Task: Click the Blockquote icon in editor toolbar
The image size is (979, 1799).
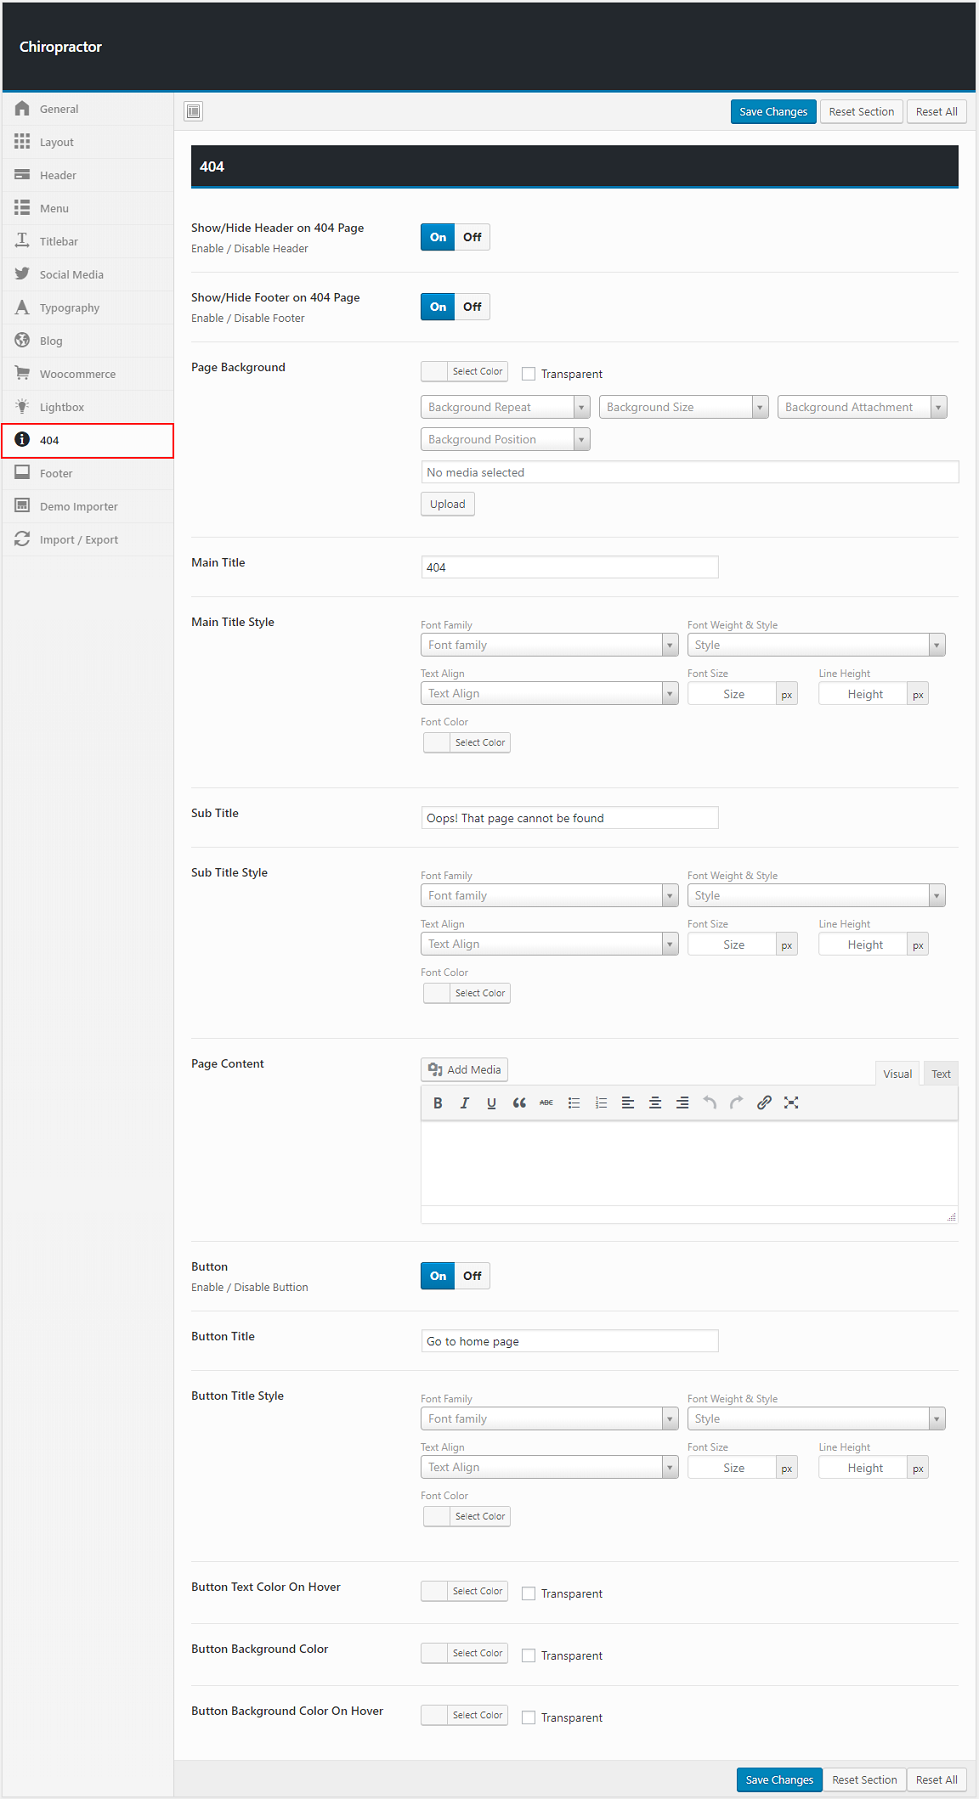Action: (x=519, y=1103)
